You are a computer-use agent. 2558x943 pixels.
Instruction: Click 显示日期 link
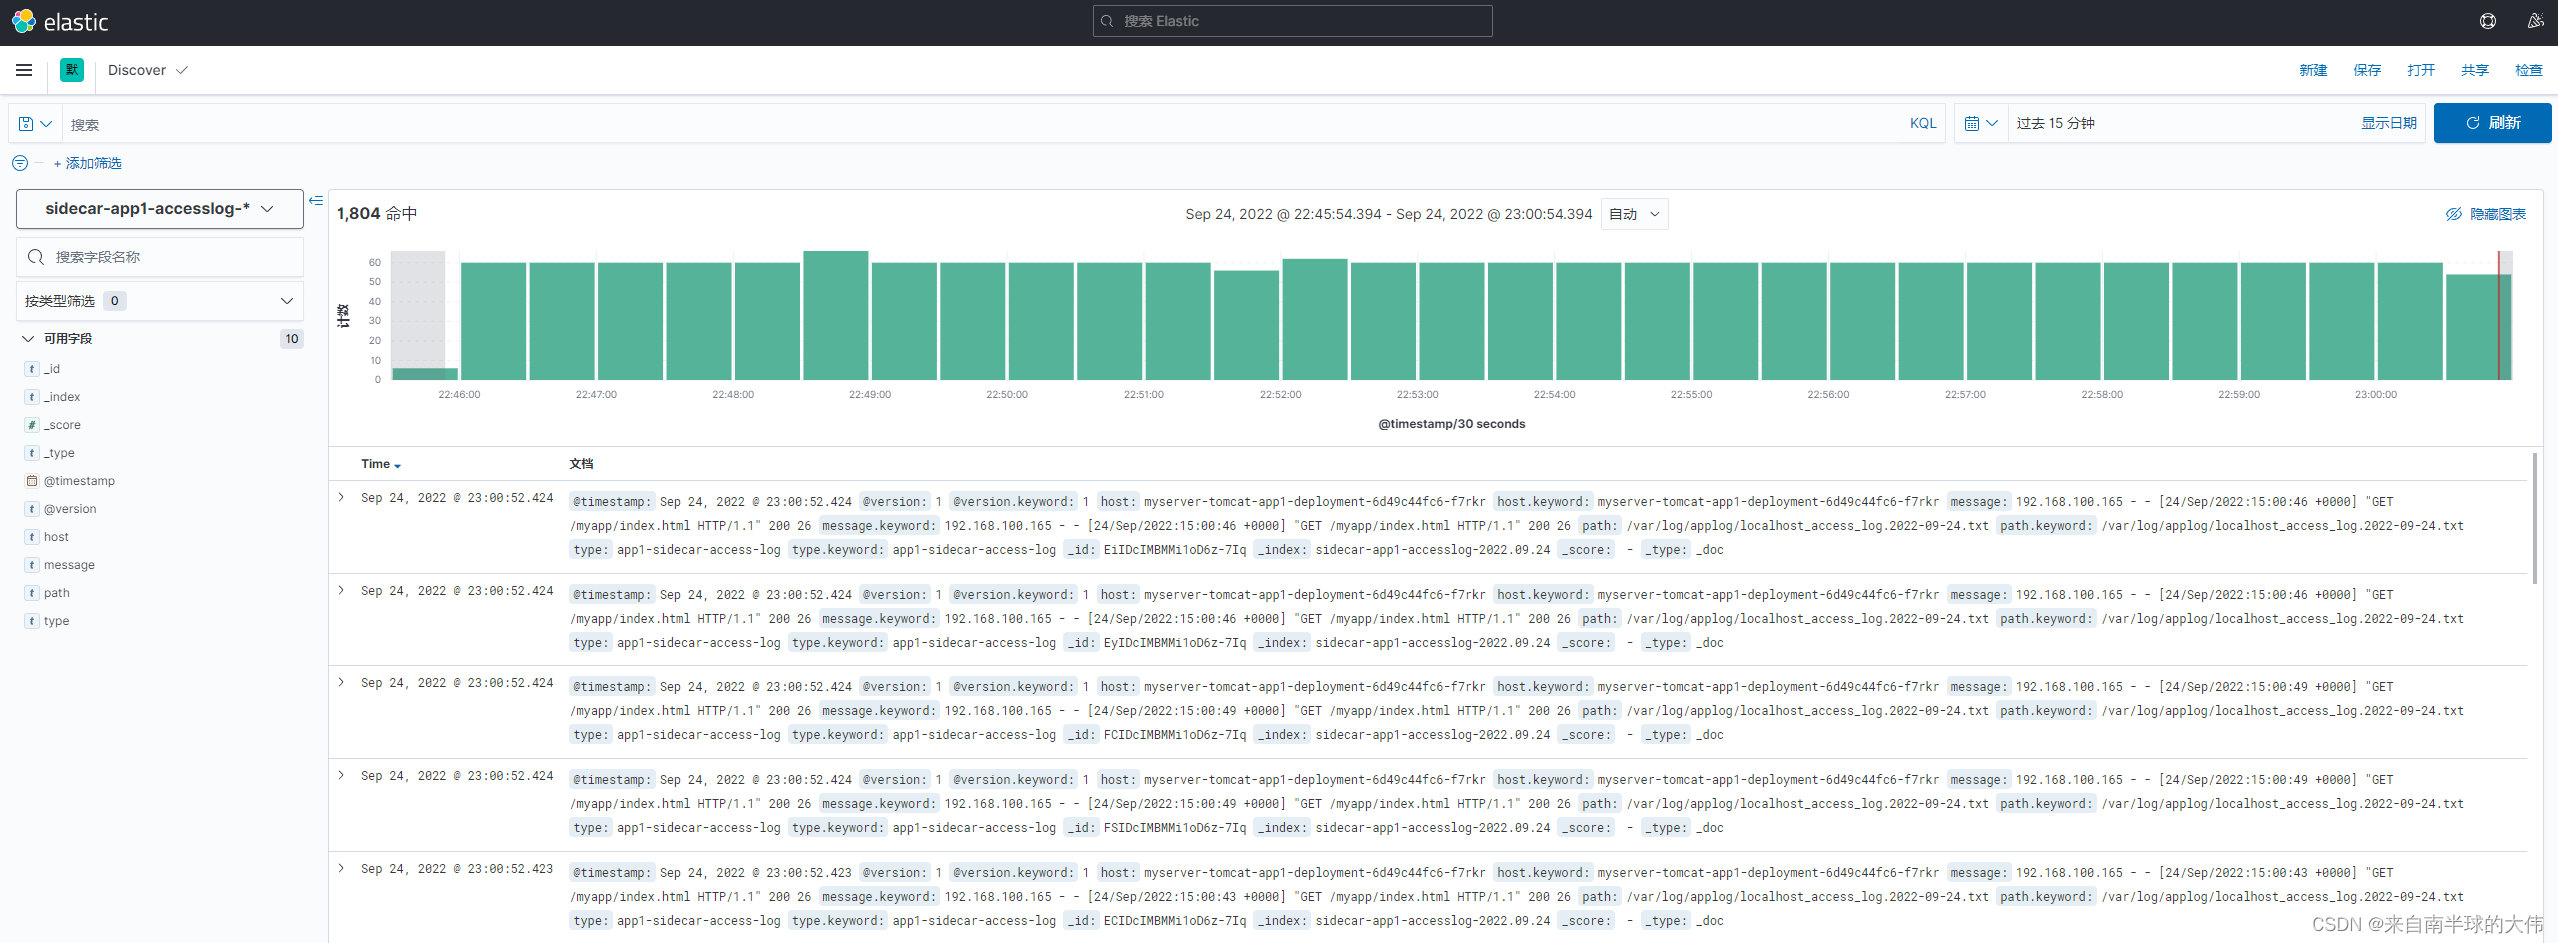click(2389, 123)
